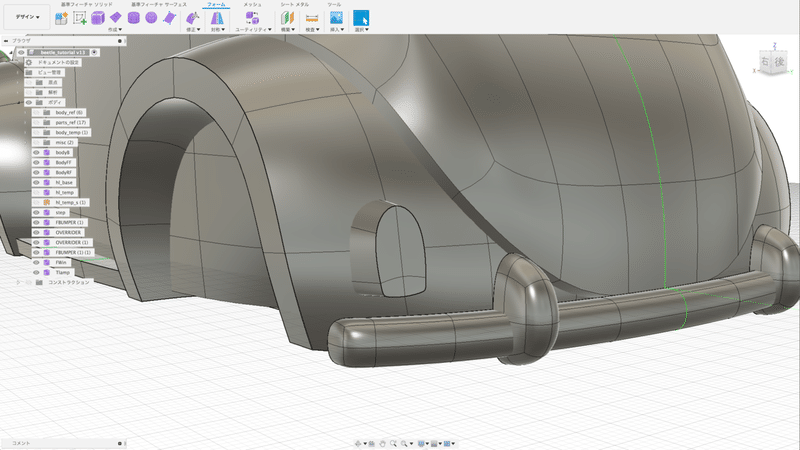Click the Insert image icon

(336, 18)
